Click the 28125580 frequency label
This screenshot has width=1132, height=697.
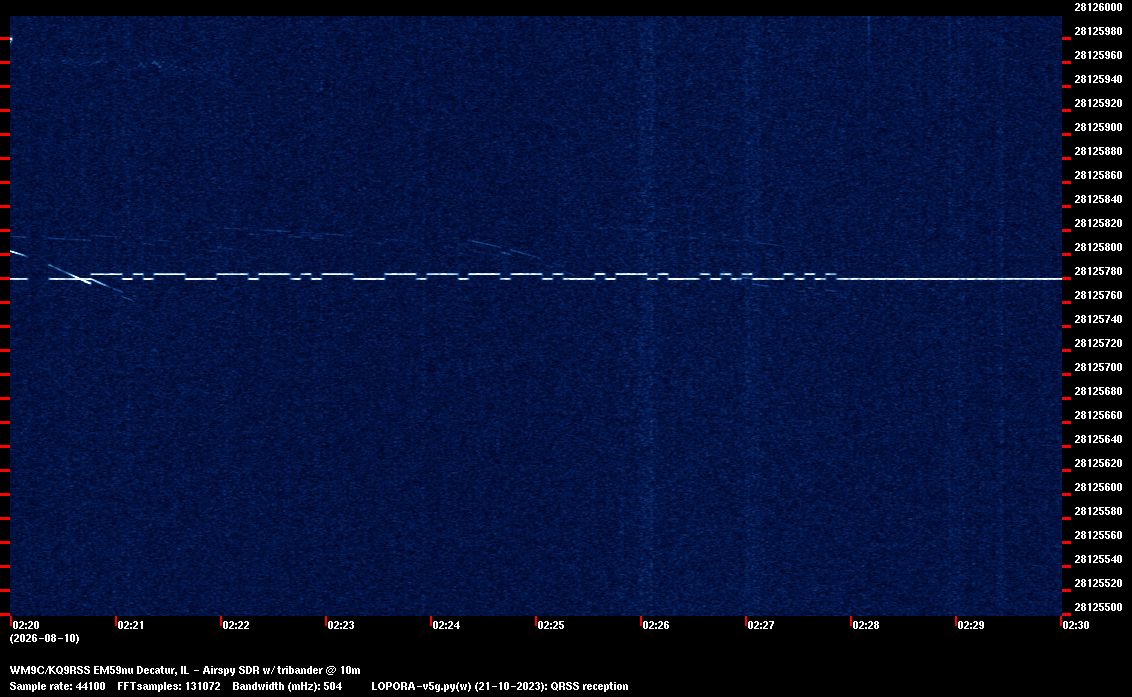pos(1098,511)
